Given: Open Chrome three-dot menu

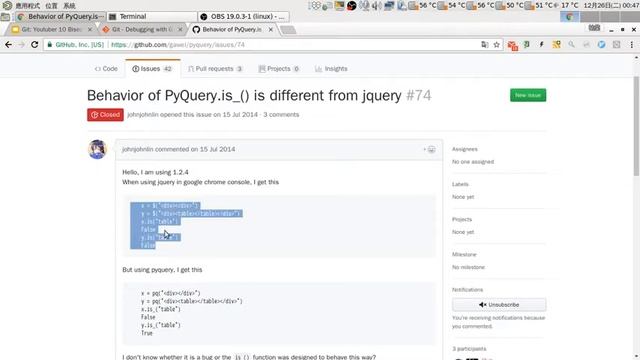Looking at the screenshot, I should click(631, 44).
